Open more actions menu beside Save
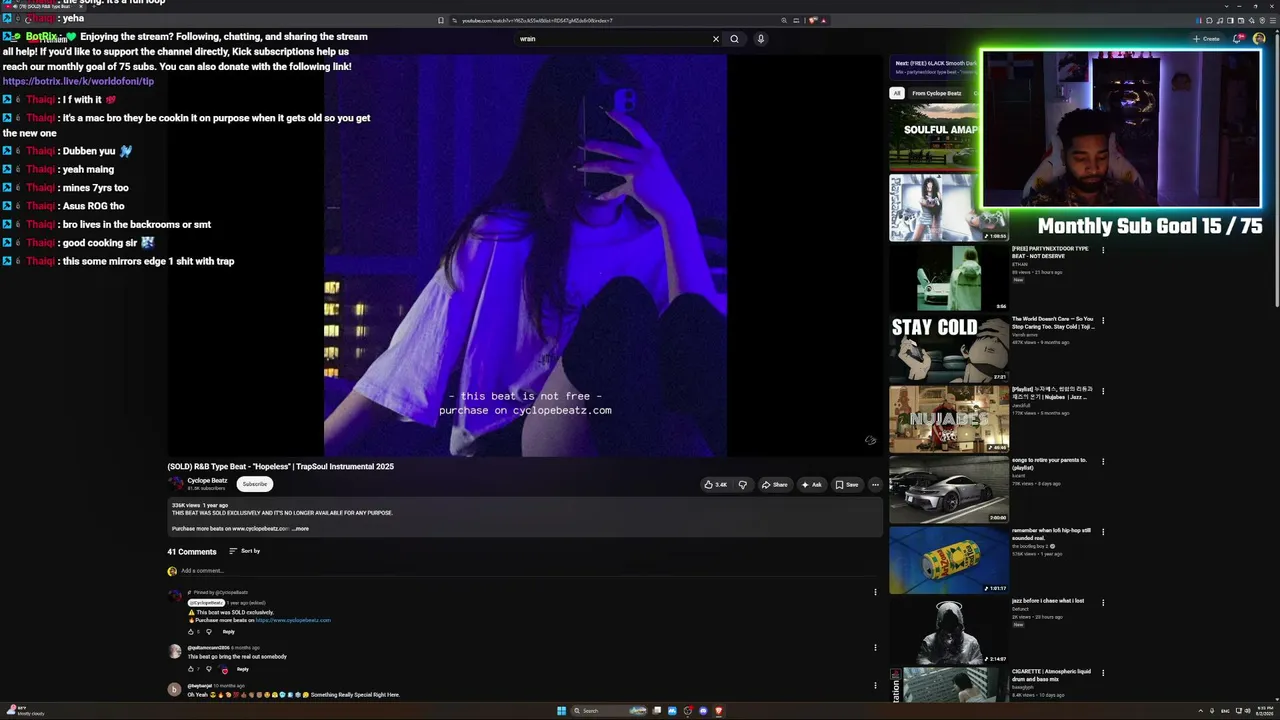1280x720 pixels. click(875, 485)
